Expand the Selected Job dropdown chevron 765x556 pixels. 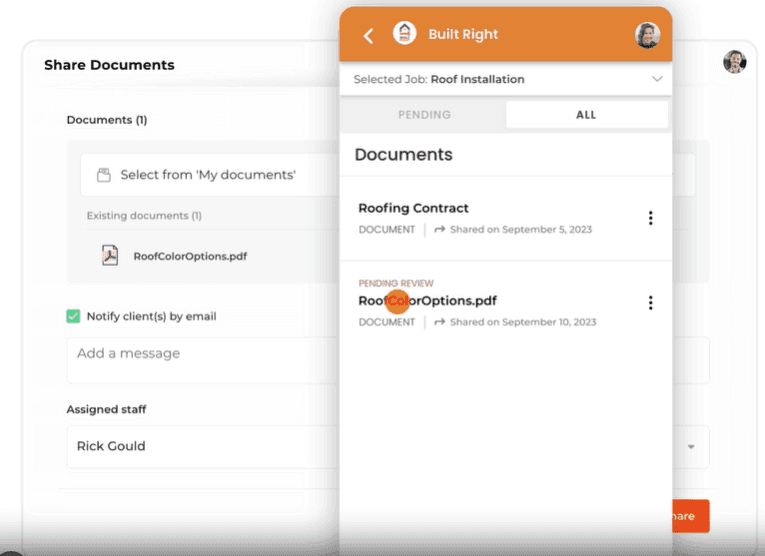point(657,79)
